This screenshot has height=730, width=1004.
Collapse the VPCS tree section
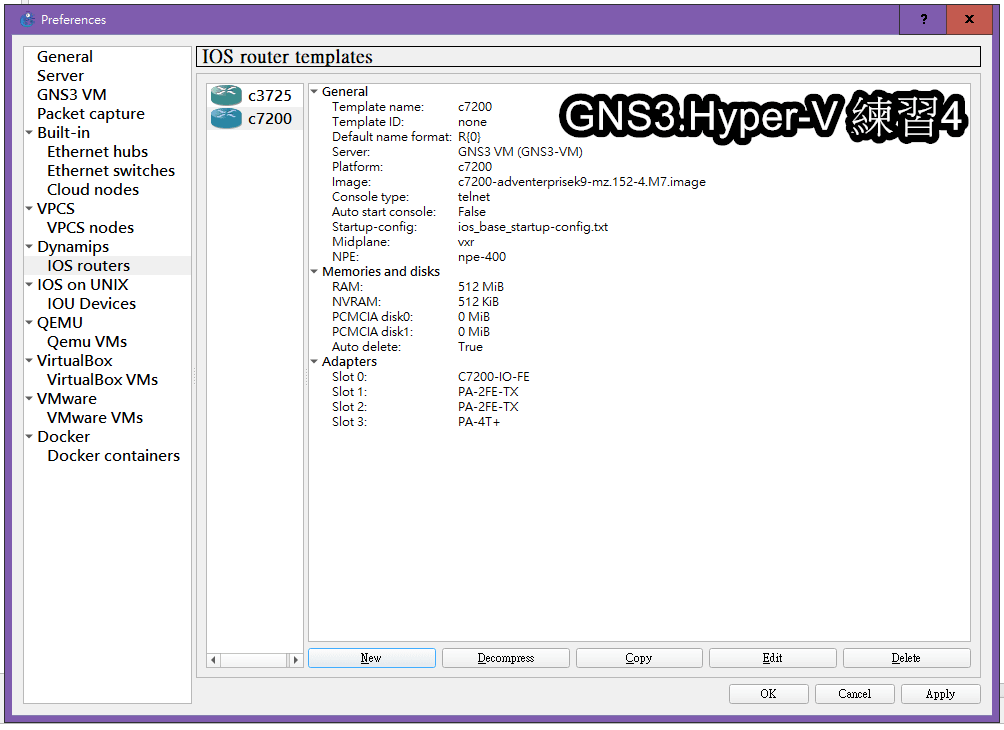coord(29,209)
